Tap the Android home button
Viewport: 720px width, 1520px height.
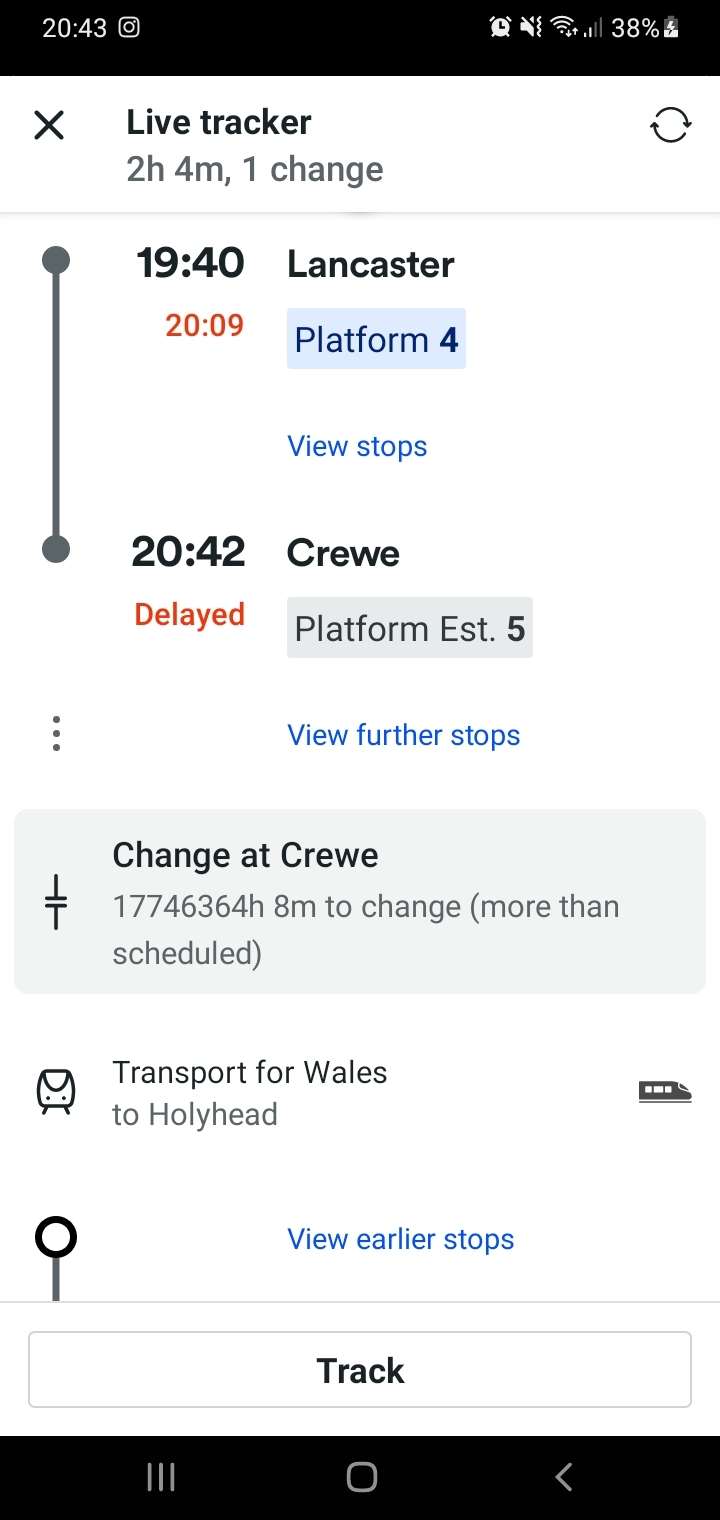pyautogui.click(x=361, y=1477)
